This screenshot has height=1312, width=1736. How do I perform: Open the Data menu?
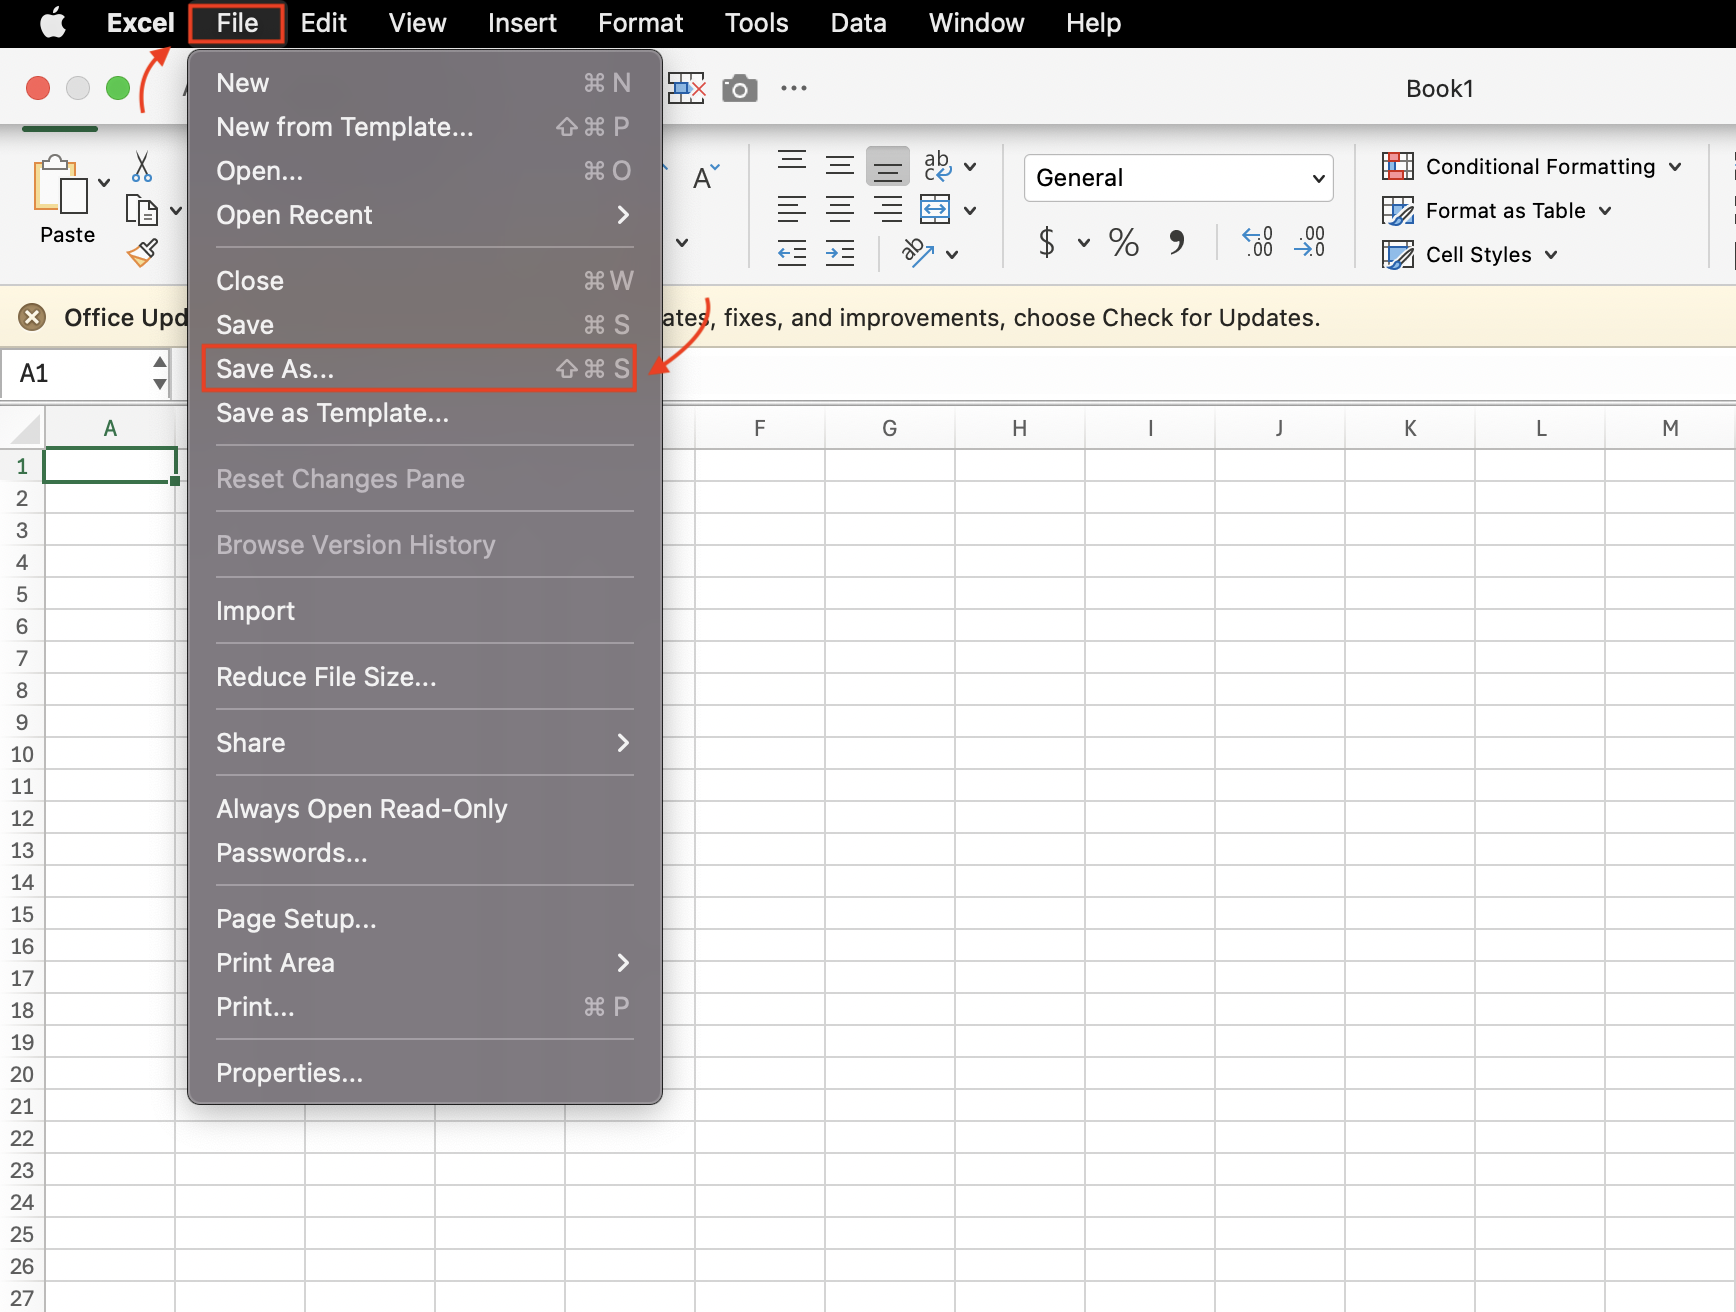(x=858, y=23)
